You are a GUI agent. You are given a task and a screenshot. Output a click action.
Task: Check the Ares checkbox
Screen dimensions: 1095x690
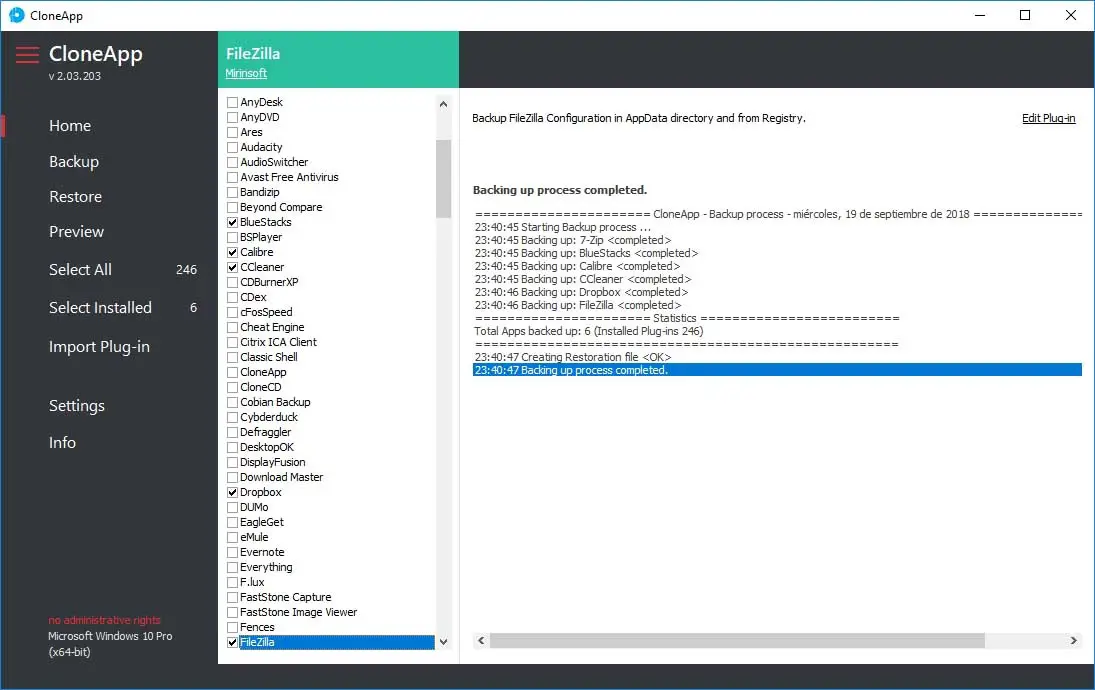233,133
